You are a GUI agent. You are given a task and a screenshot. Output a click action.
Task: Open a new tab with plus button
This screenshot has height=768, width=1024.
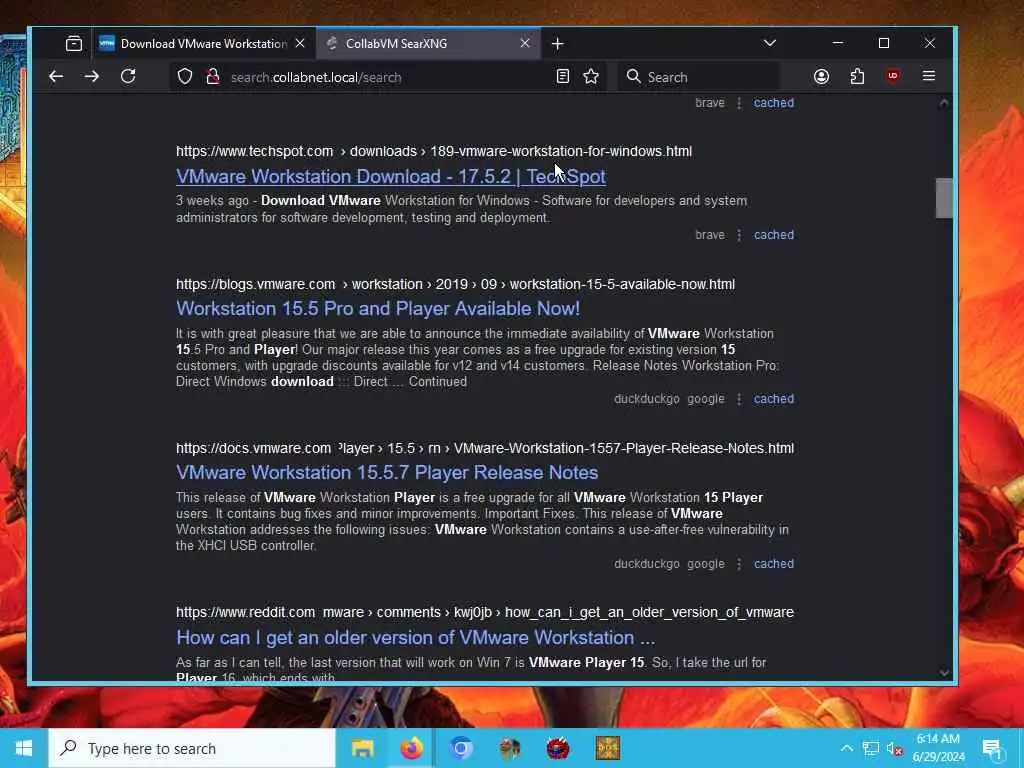coord(557,44)
